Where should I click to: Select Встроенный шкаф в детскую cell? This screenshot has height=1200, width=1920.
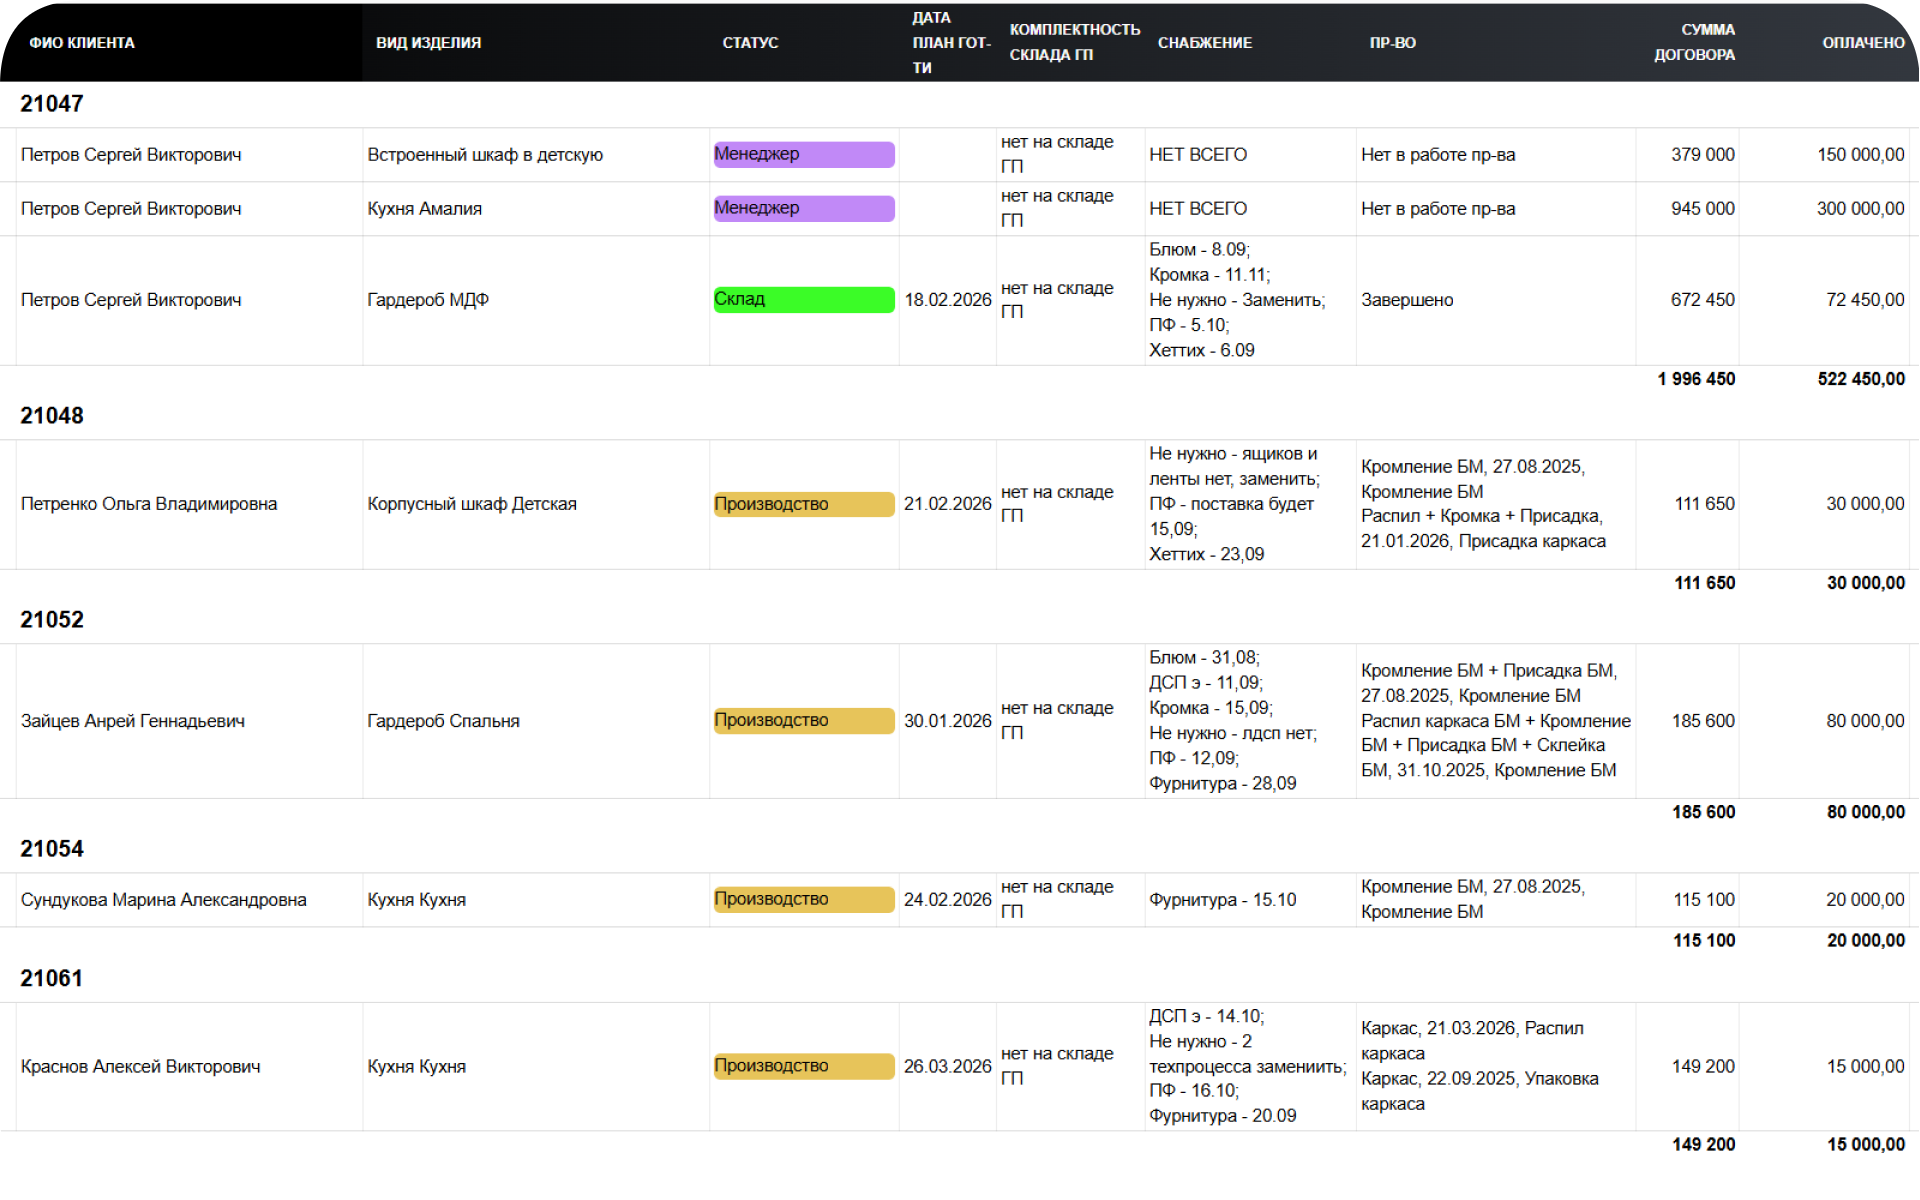tap(485, 155)
